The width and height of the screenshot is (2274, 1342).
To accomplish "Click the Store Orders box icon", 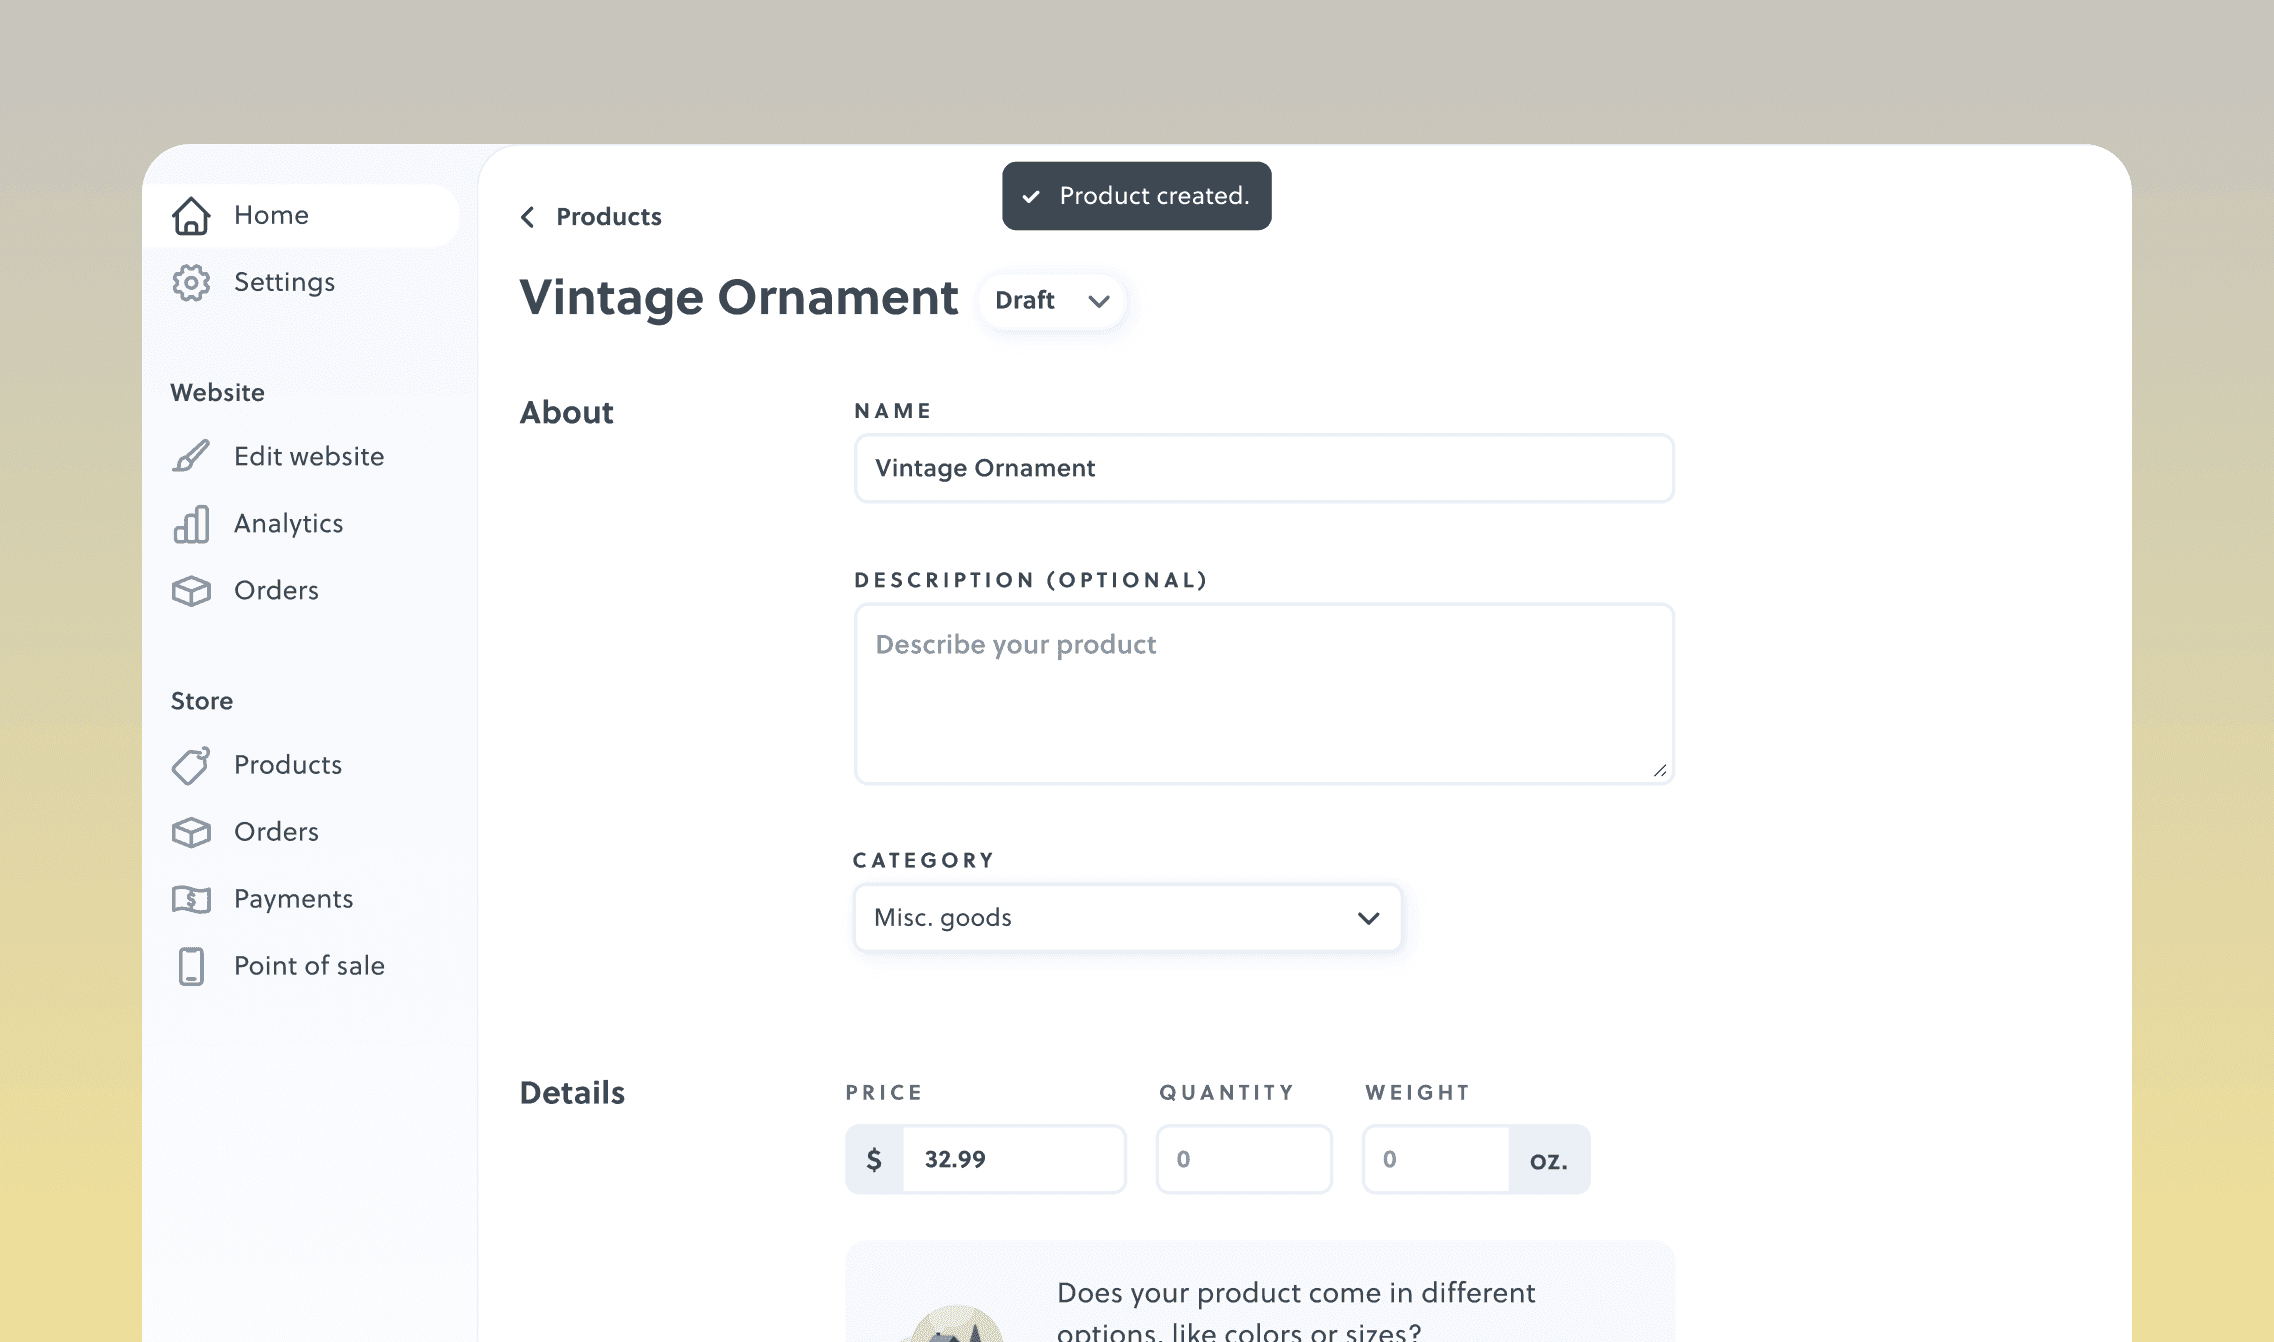I will pyautogui.click(x=191, y=832).
